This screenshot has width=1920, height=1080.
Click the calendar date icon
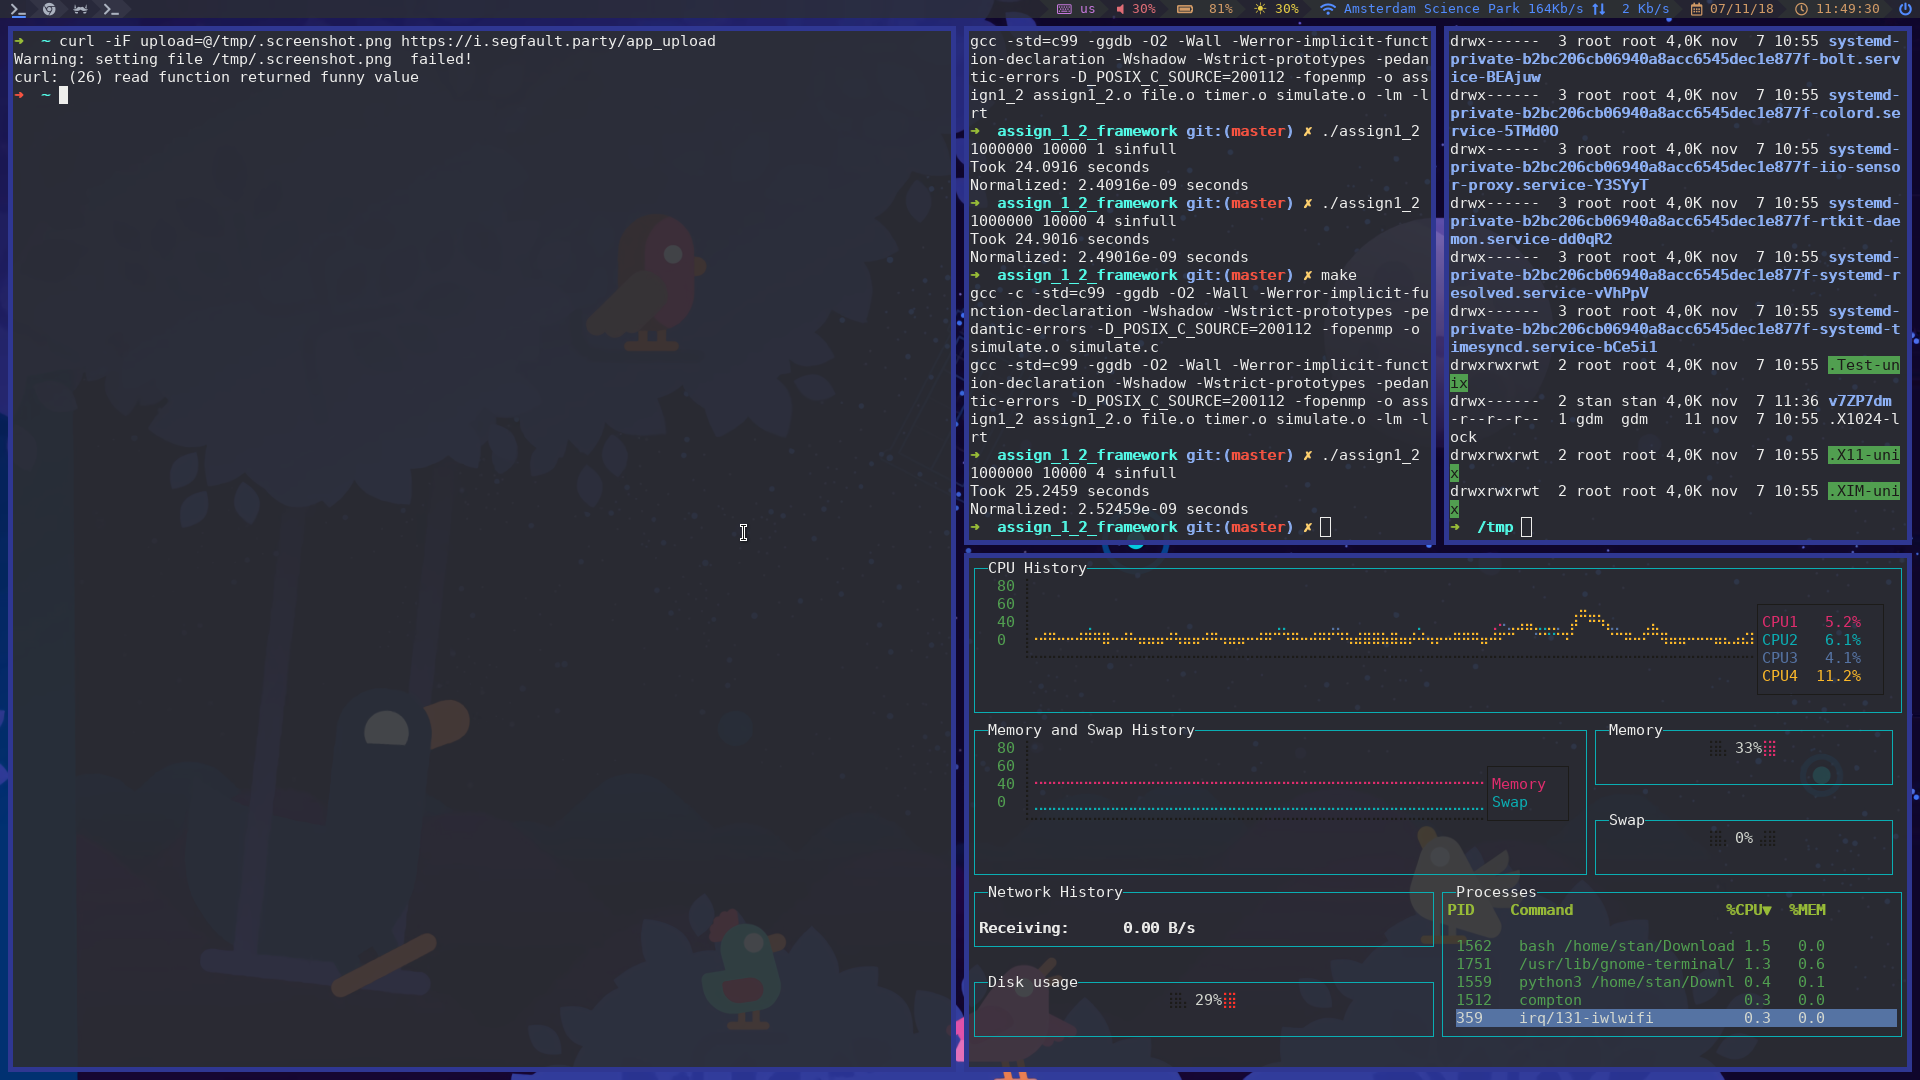pyautogui.click(x=1697, y=9)
